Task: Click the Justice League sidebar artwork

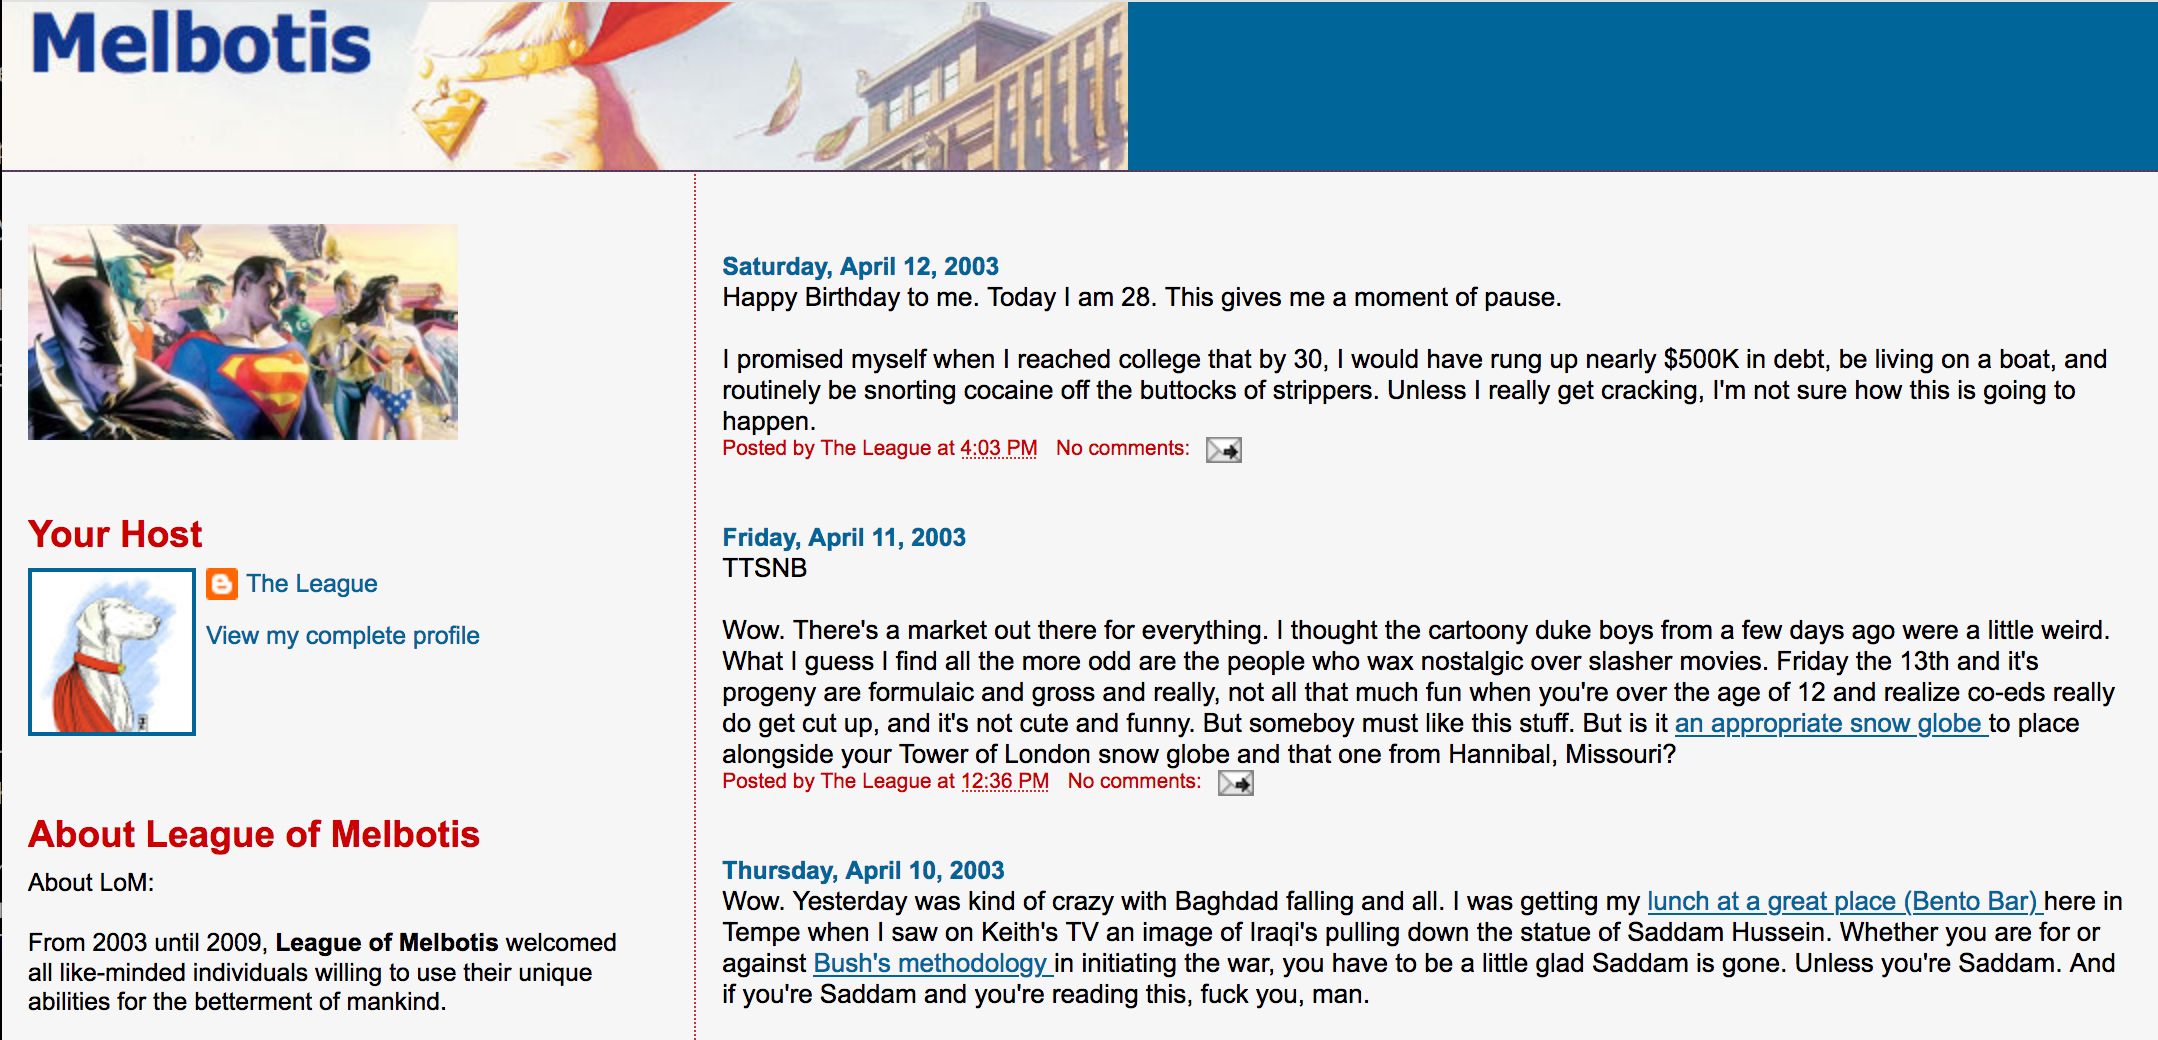Action: (243, 332)
